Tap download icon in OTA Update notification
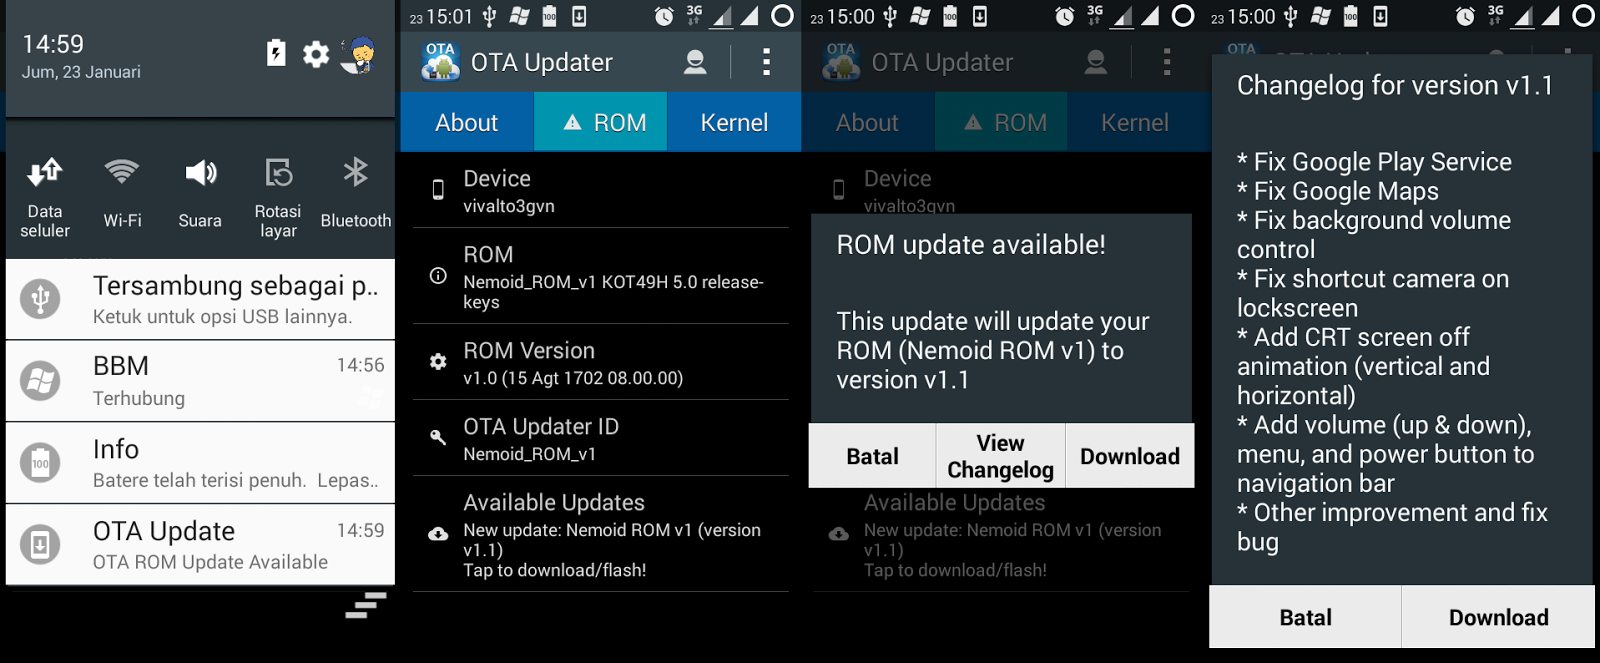 pyautogui.click(x=40, y=545)
